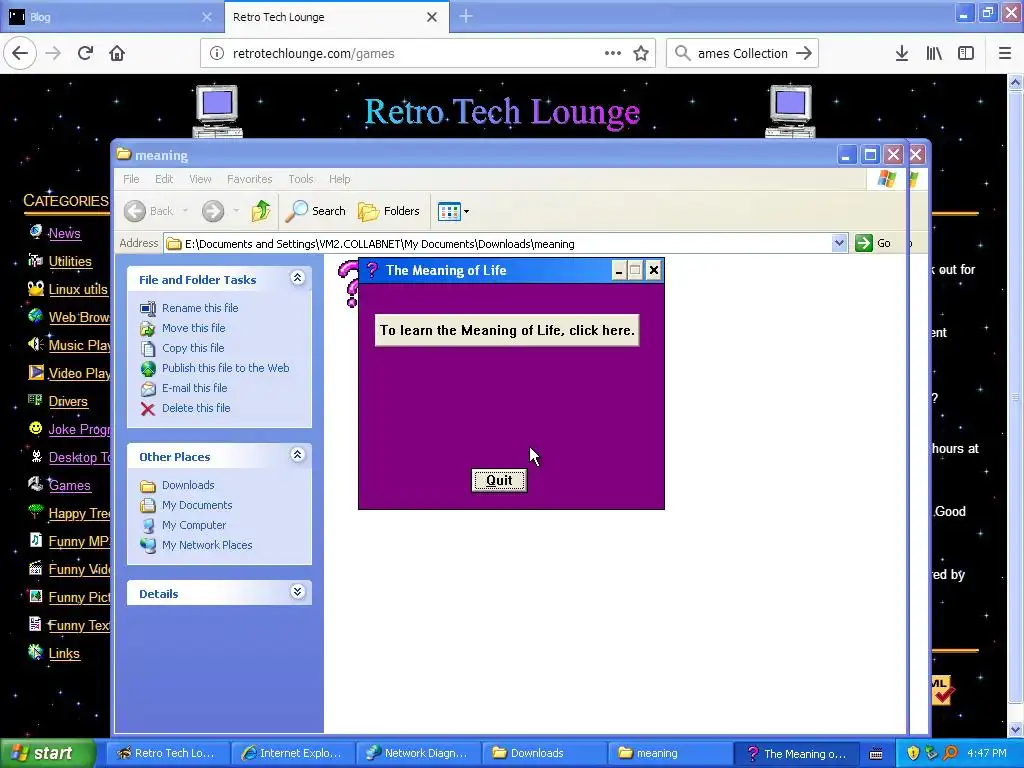This screenshot has width=1024, height=768.
Task: Submit the search with the arrow
Action: click(x=804, y=53)
